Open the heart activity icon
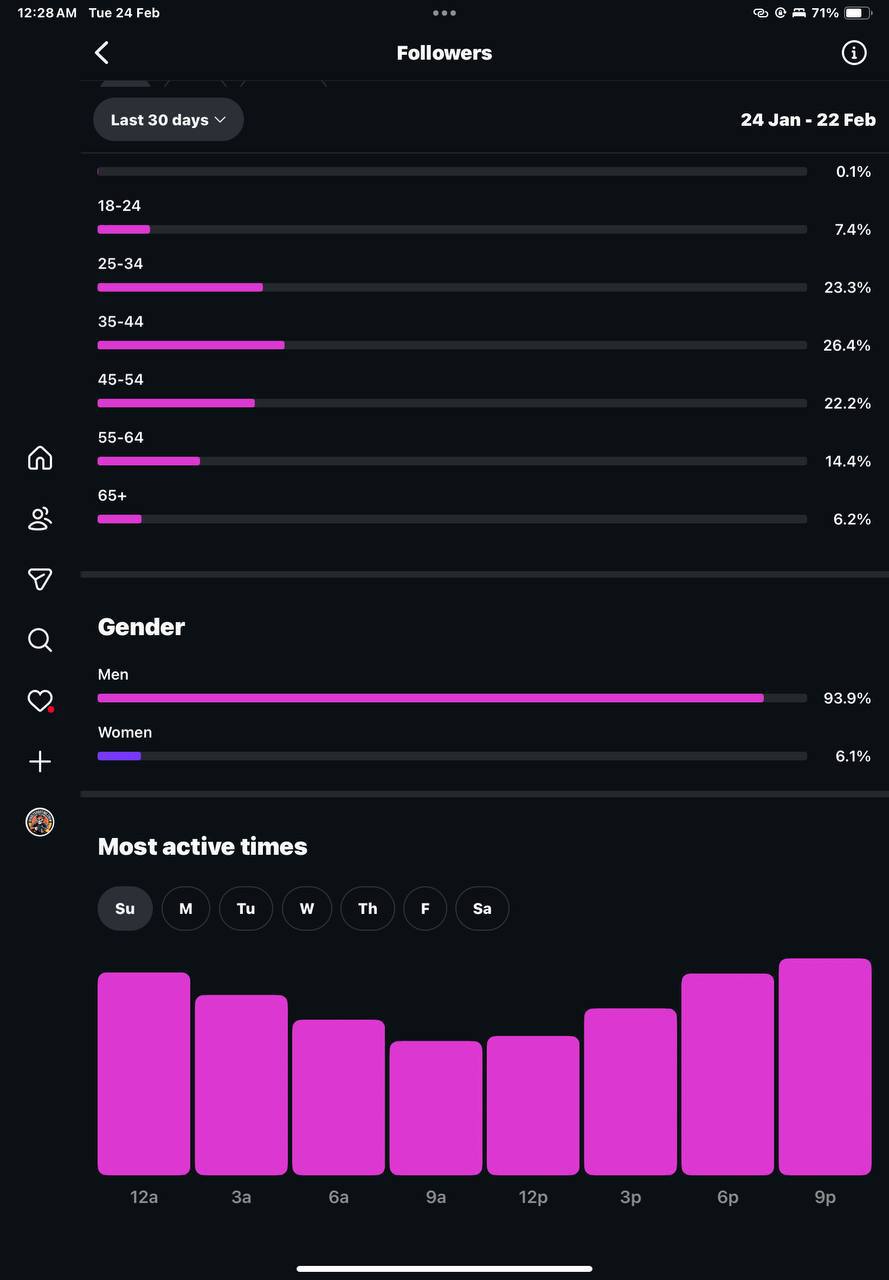889x1280 pixels. tap(40, 701)
